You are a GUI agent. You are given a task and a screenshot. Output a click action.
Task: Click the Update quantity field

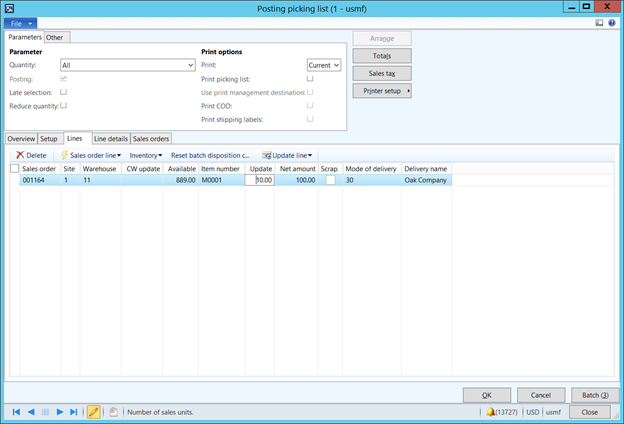[261, 181]
